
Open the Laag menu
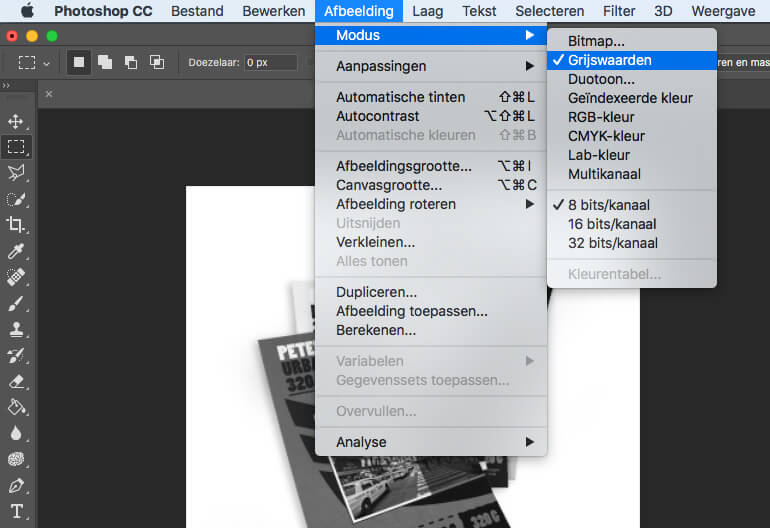tap(427, 11)
